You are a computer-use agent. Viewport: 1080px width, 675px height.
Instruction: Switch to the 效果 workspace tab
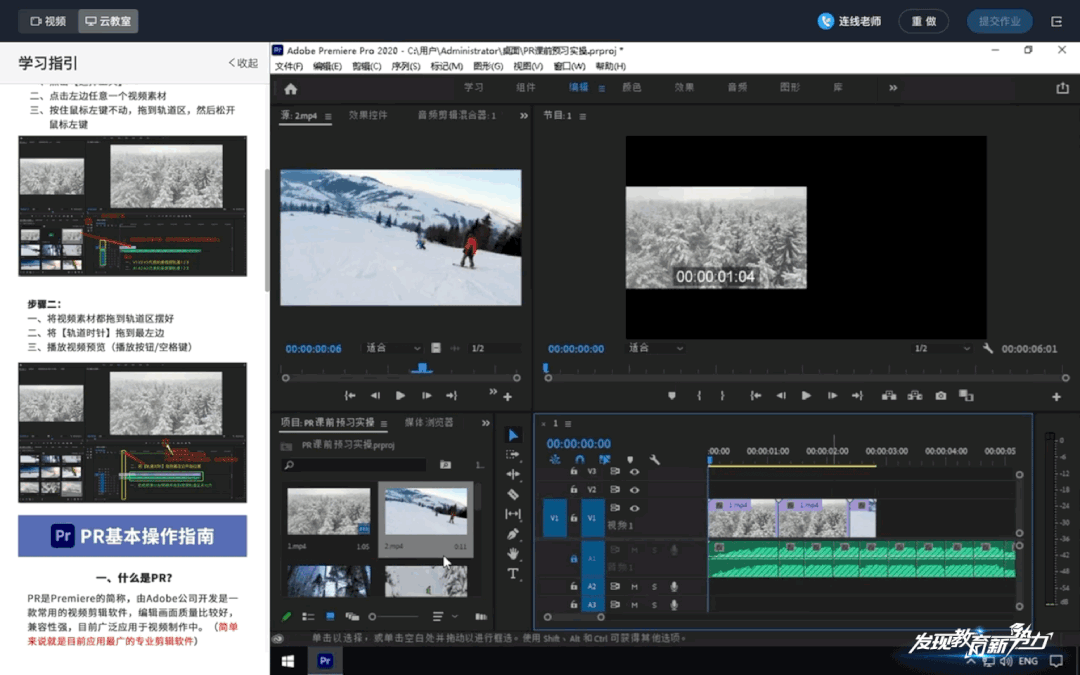684,88
